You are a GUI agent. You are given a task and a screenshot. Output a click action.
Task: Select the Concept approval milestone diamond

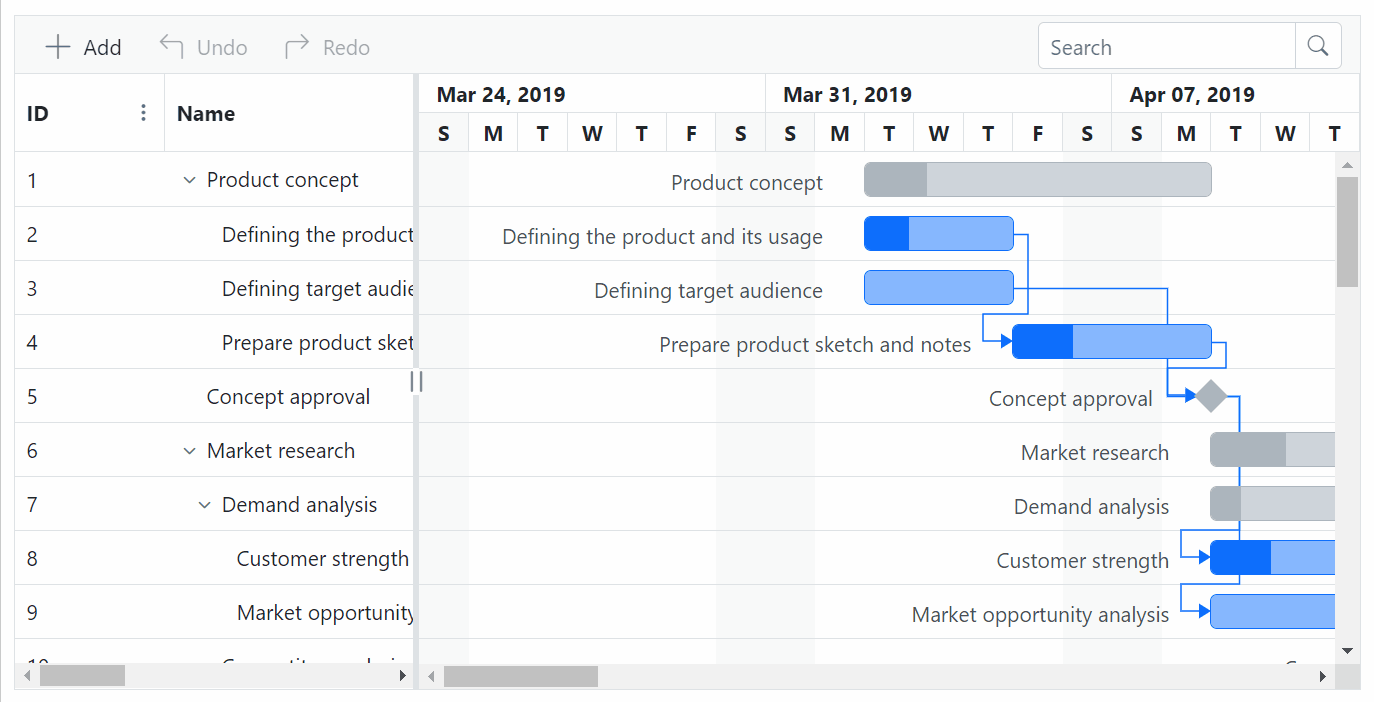pos(1209,395)
